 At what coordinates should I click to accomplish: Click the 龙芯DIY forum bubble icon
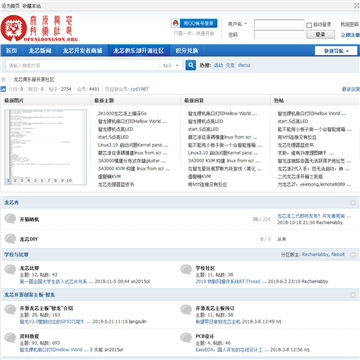pyautogui.click(x=10, y=239)
